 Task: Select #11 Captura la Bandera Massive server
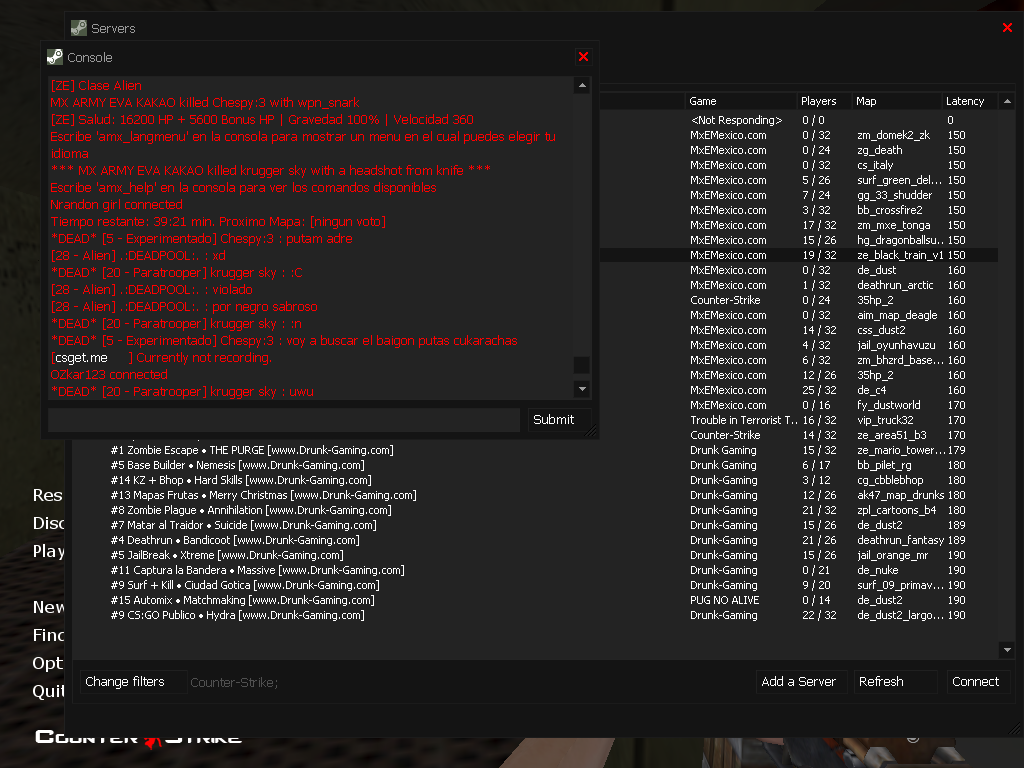(536, 571)
